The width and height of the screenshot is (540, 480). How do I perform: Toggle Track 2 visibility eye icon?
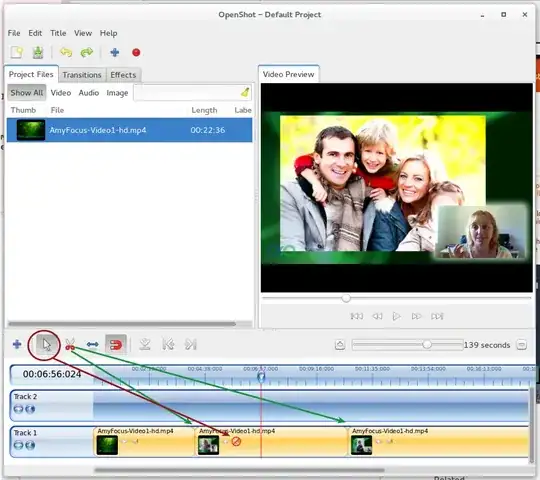pyautogui.click(x=18, y=409)
